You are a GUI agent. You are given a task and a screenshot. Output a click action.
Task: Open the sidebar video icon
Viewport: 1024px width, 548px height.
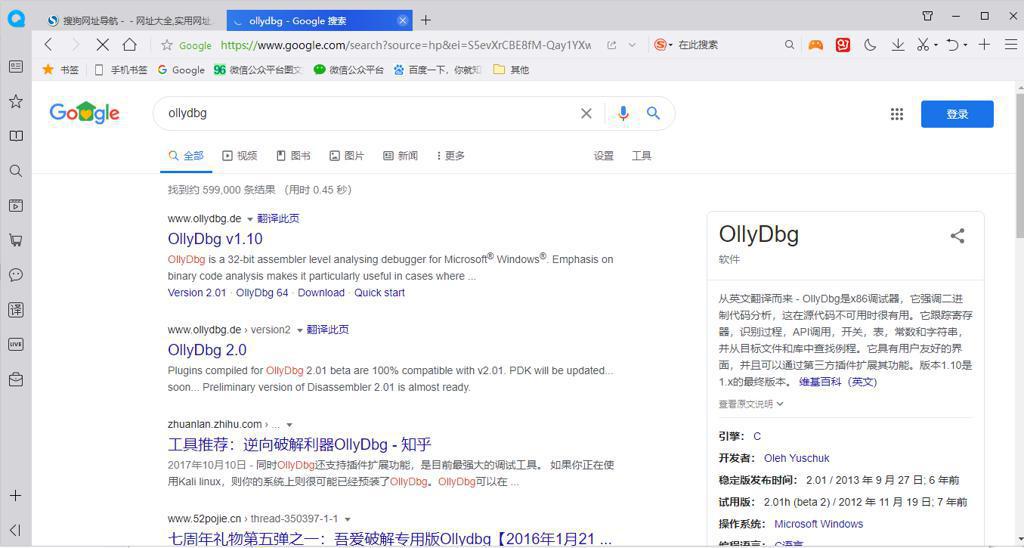click(x=16, y=206)
